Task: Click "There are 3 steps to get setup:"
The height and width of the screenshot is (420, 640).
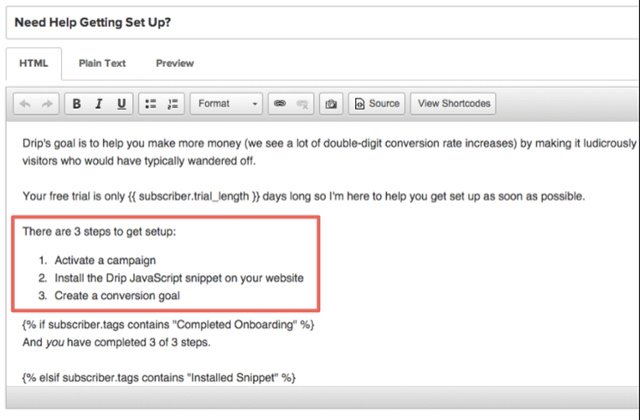Action: pyautogui.click(x=99, y=232)
